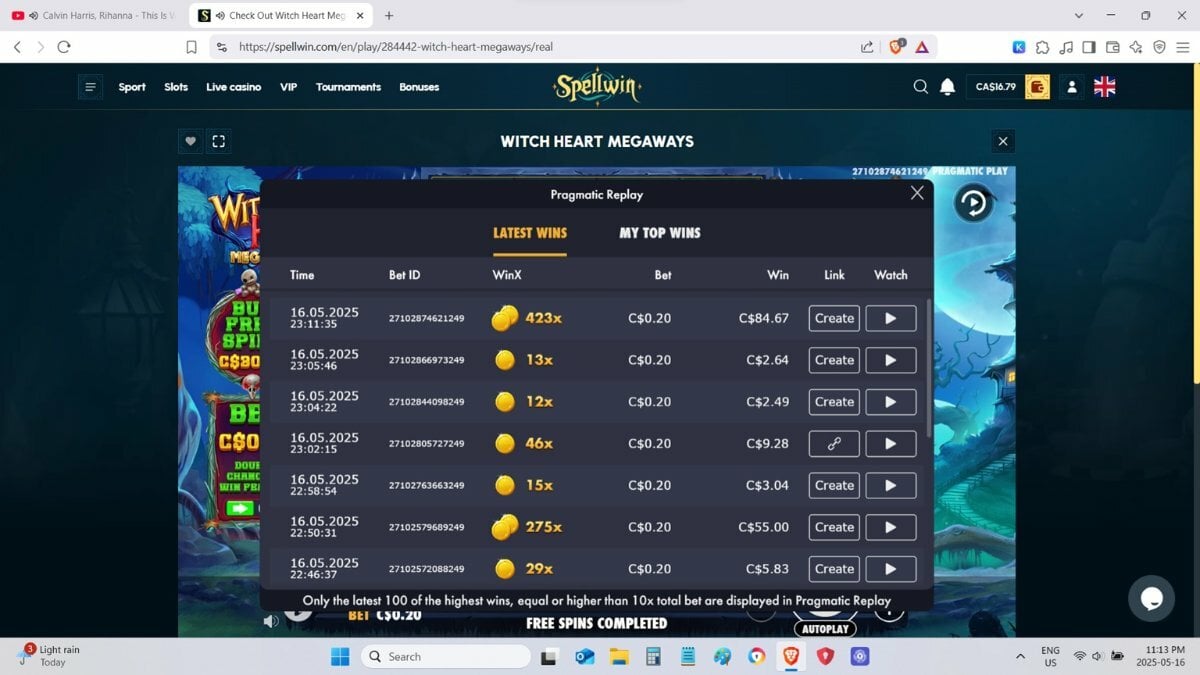Open the live chat bubble
Viewport: 1200px width, 675px height.
[x=1151, y=598]
